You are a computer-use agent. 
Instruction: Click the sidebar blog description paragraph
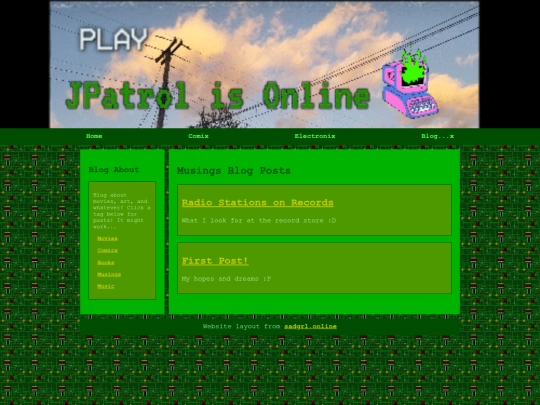point(122,211)
